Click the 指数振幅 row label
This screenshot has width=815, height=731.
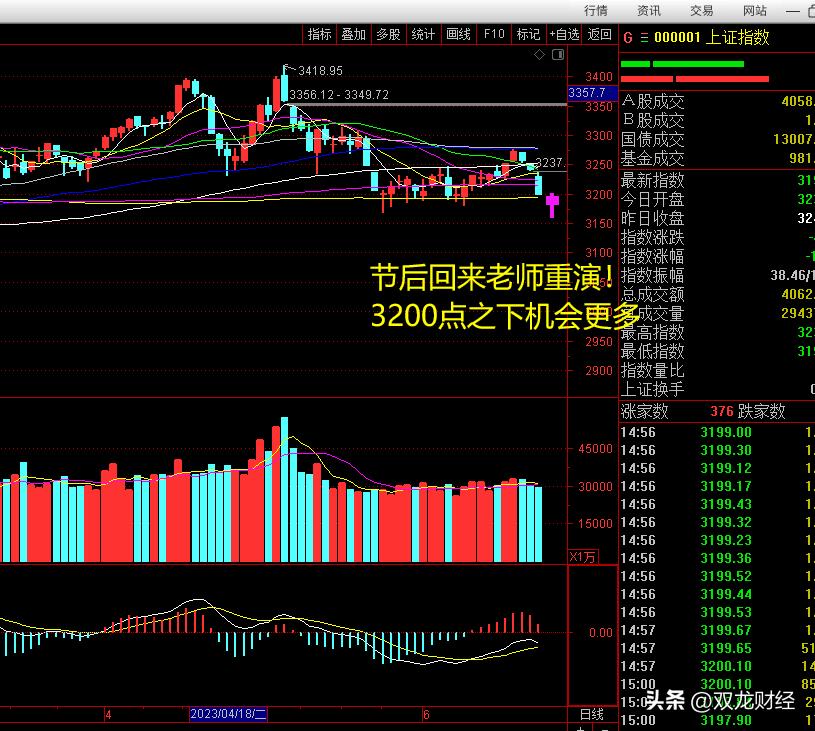pyautogui.click(x=652, y=275)
